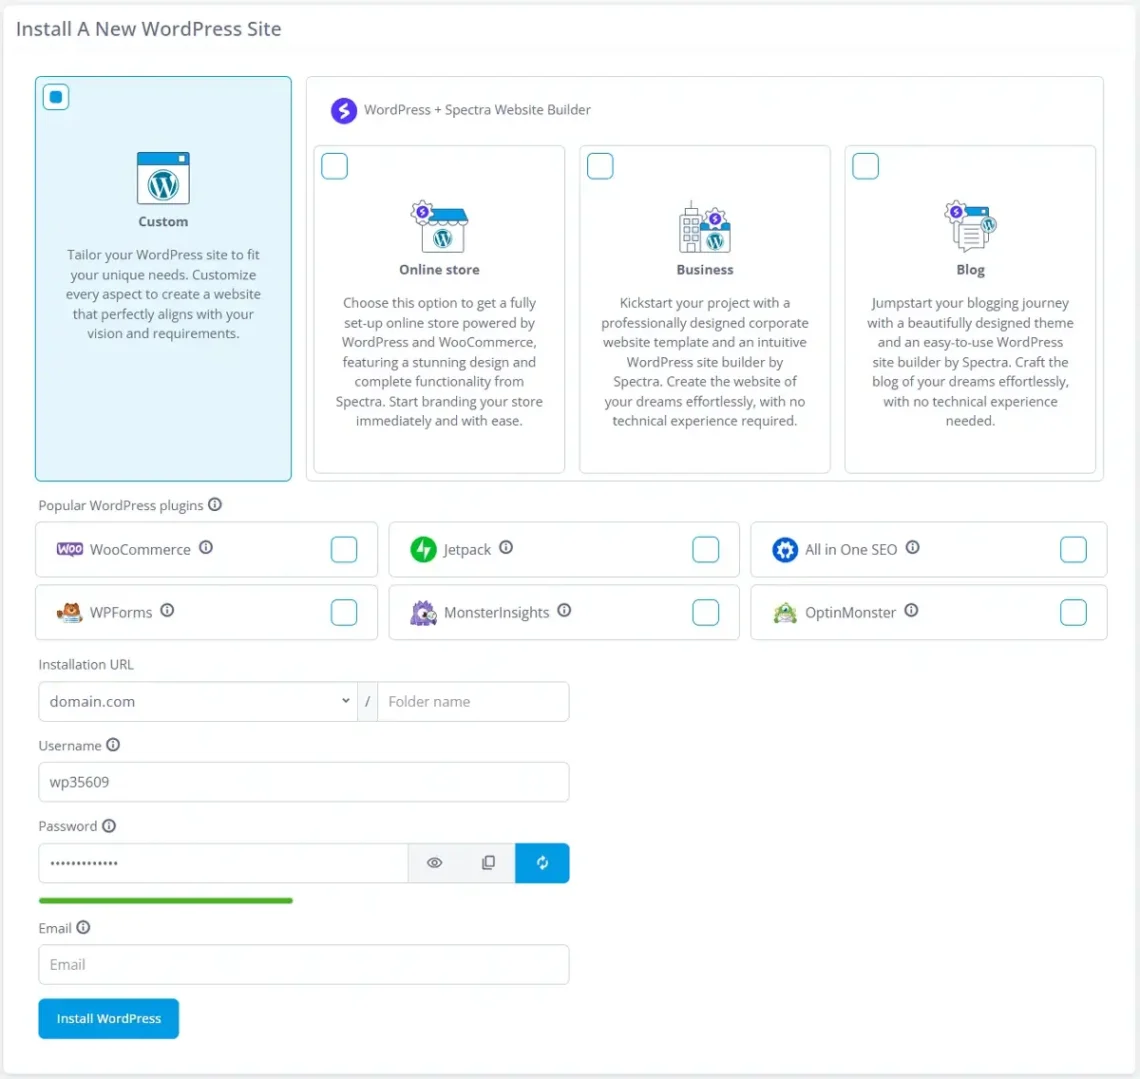Click the Username info tooltip icon
The image size is (1140, 1079).
coord(115,745)
